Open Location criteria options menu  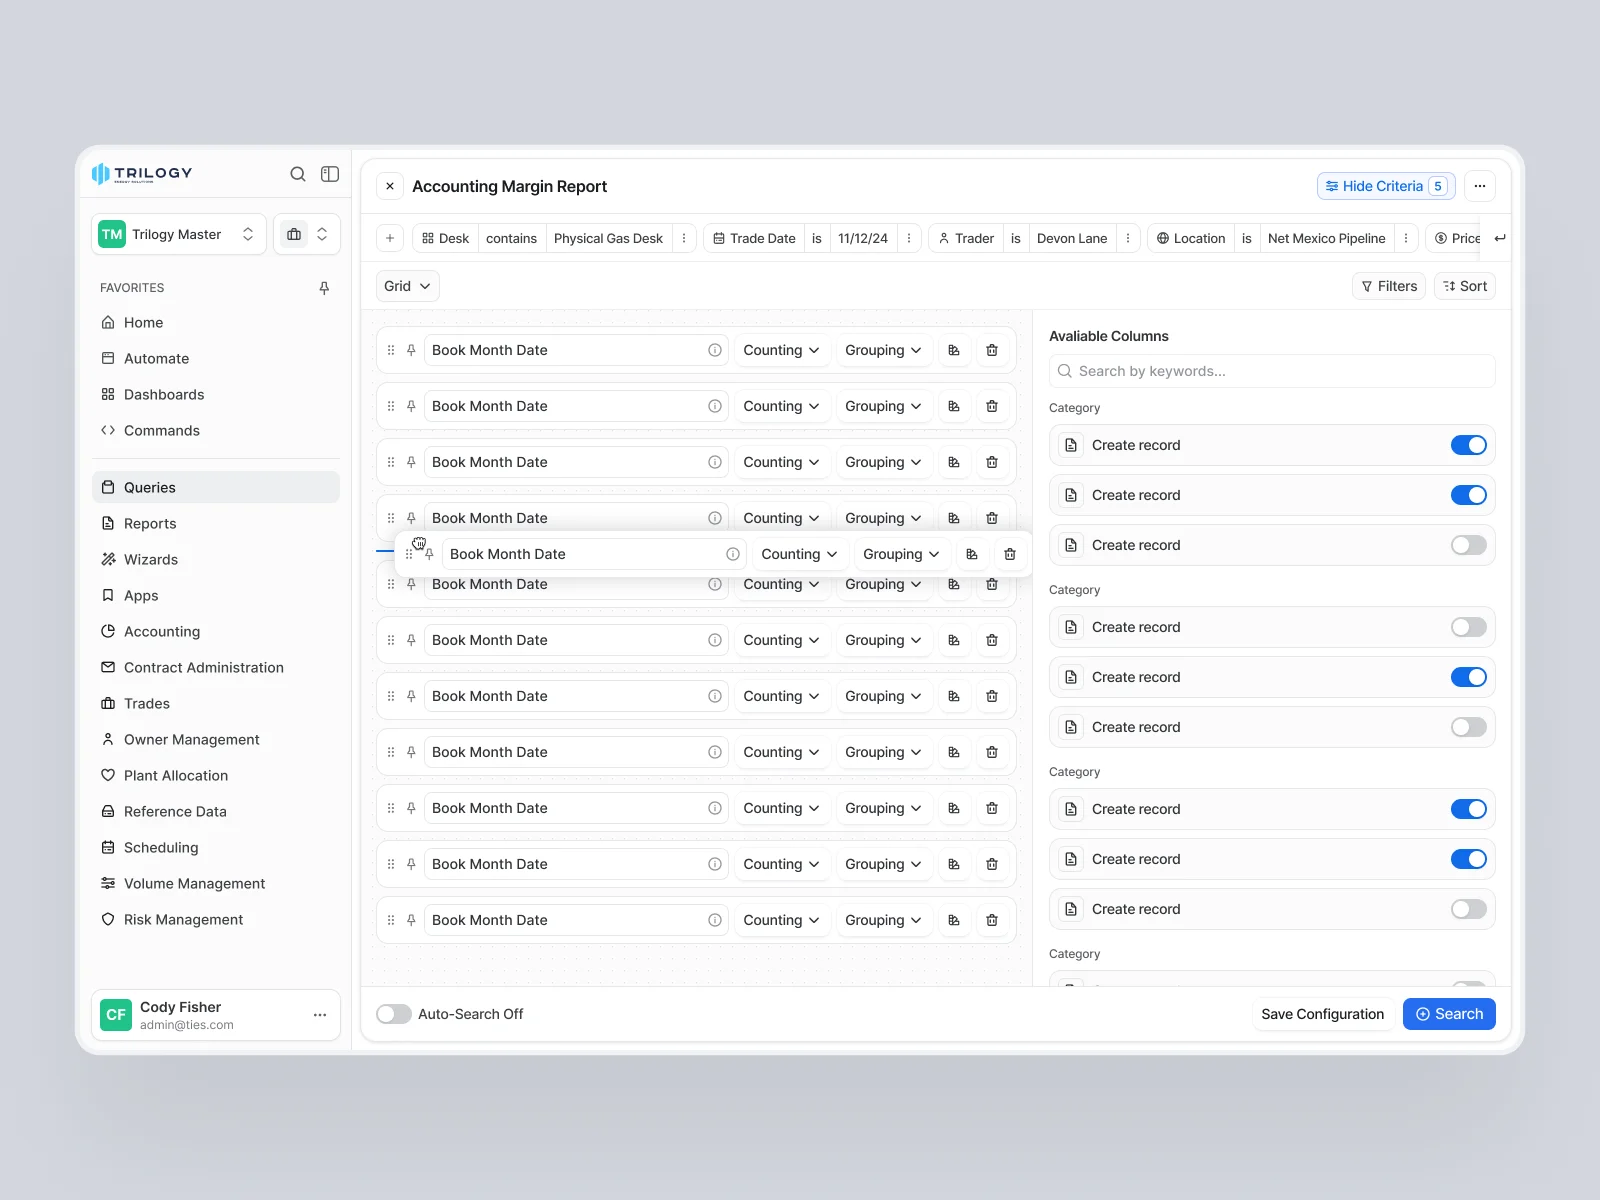(x=1406, y=238)
